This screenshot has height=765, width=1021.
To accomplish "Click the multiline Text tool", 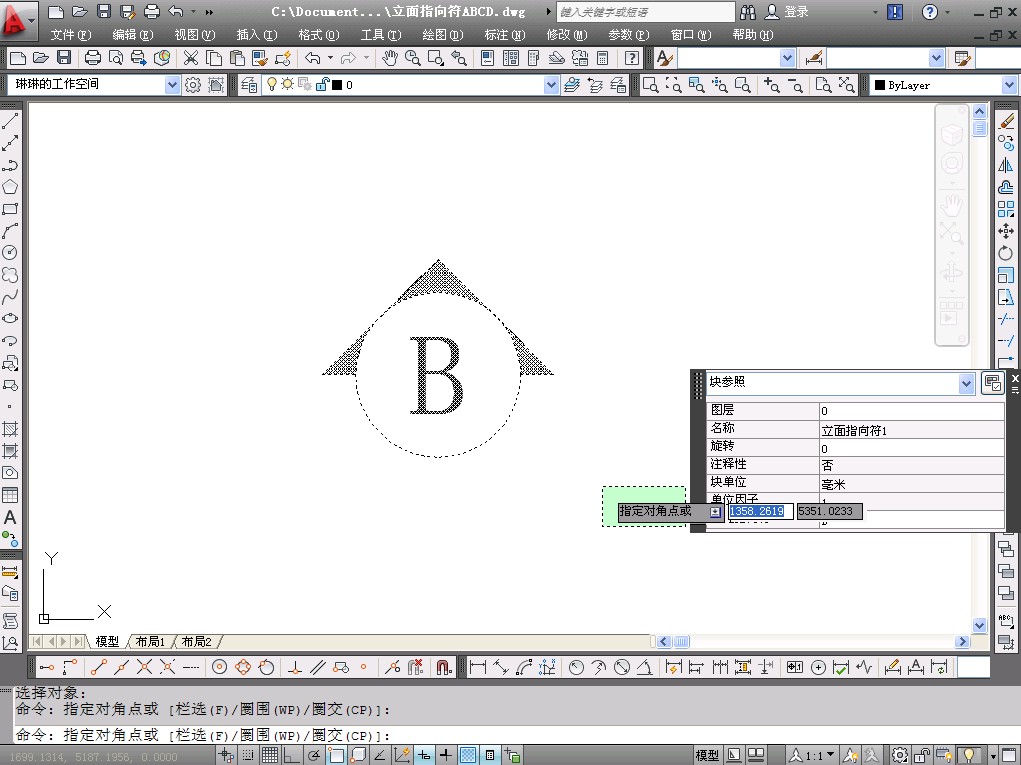I will (x=10, y=517).
